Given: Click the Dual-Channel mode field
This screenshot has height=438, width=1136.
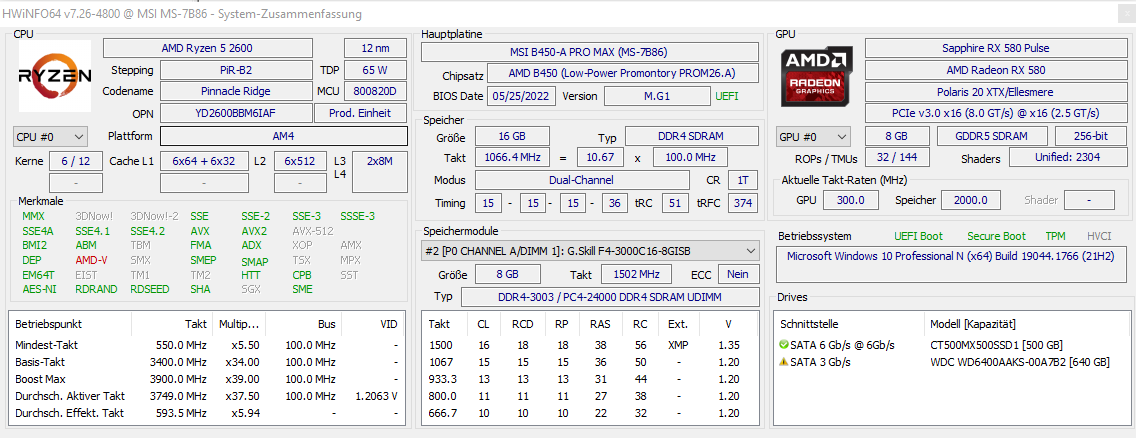Looking at the screenshot, I should point(582,180).
